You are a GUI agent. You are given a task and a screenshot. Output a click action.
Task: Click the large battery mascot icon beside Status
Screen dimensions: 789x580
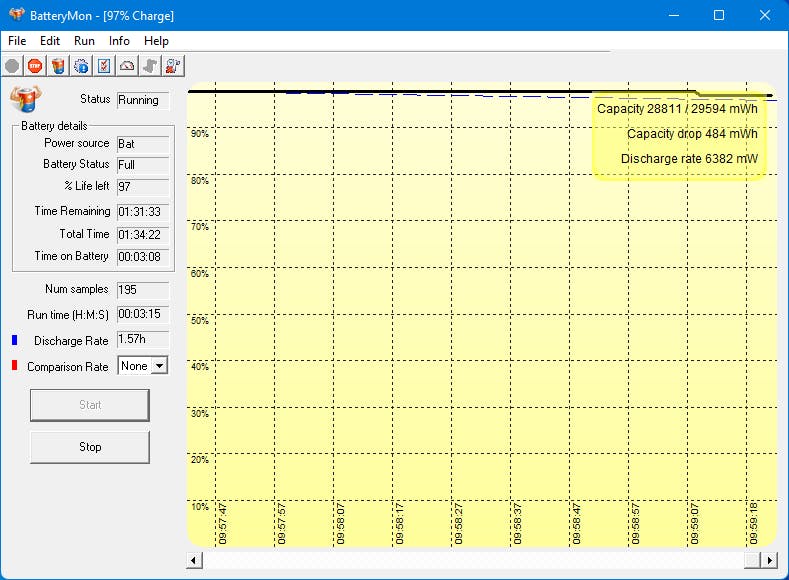26,99
